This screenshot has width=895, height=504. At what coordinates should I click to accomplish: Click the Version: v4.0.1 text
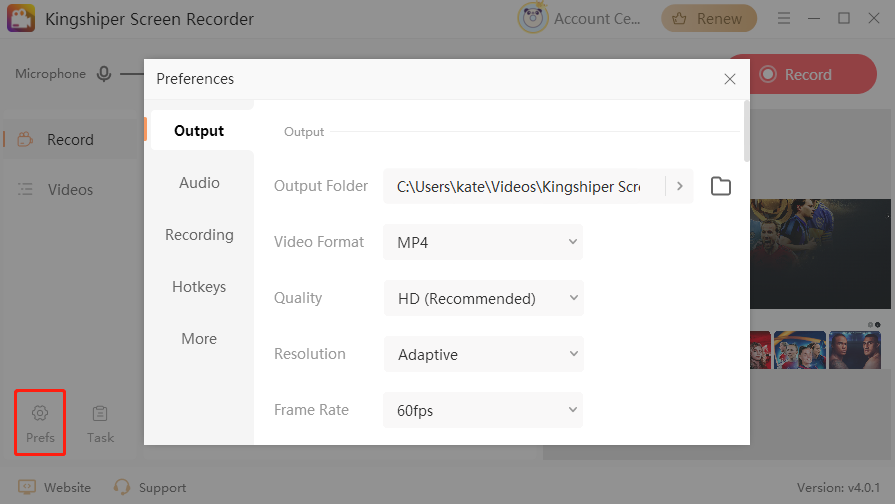tap(838, 488)
